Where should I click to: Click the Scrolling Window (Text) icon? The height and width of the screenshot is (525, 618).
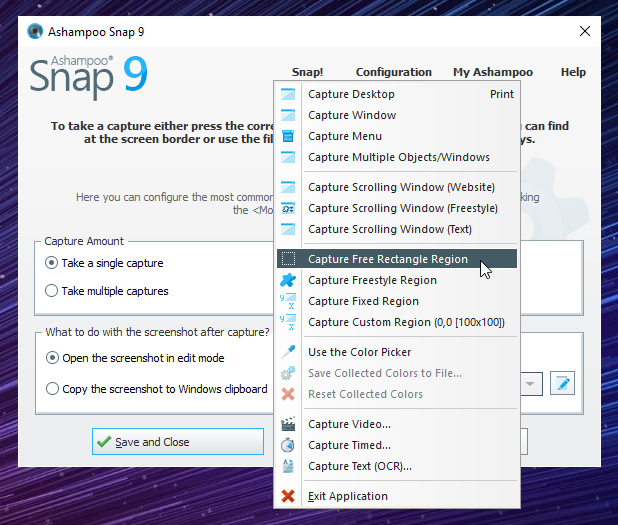click(x=288, y=229)
